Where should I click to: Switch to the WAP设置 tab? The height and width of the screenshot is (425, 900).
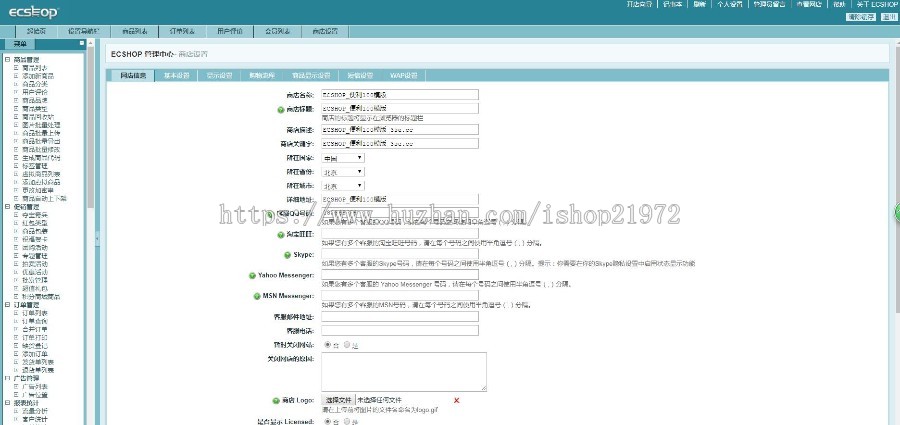pos(404,75)
